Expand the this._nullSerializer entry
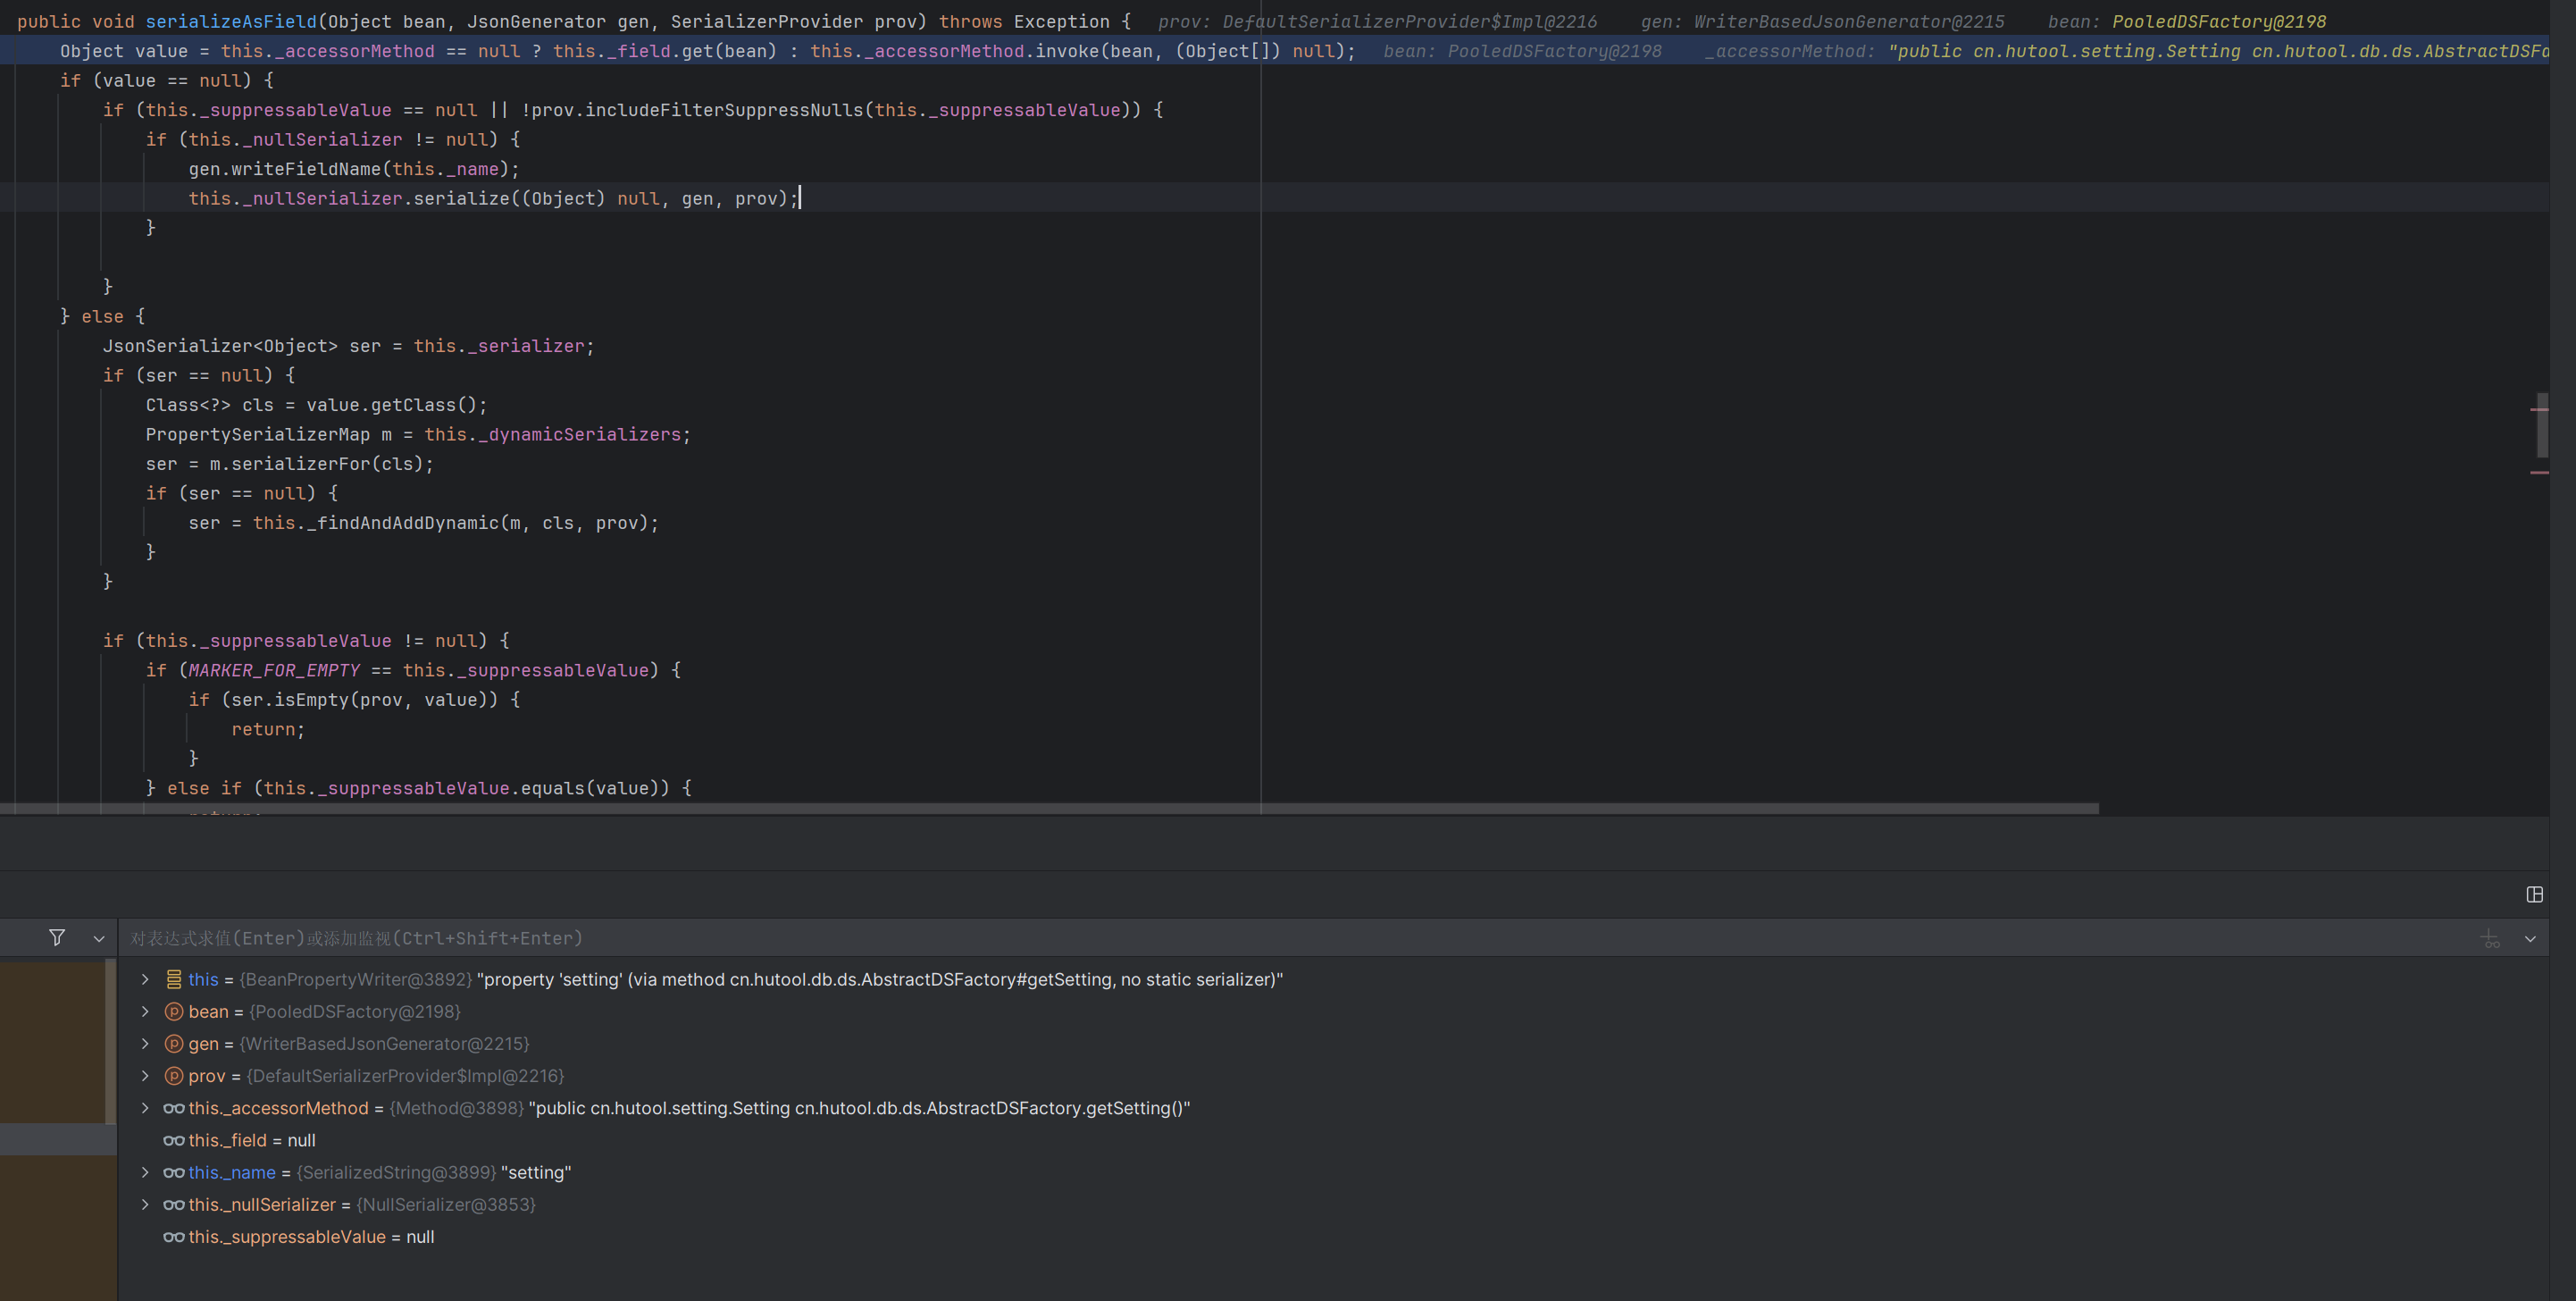 tap(145, 1204)
